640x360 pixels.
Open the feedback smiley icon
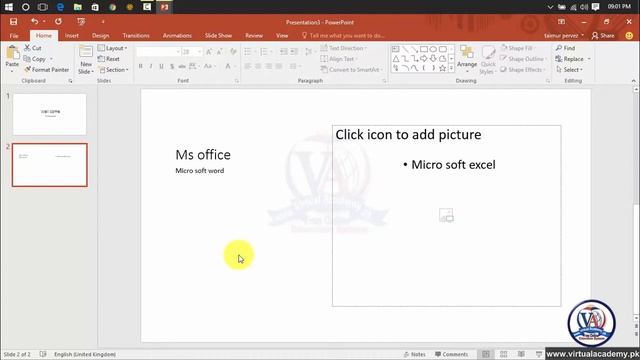tap(629, 36)
